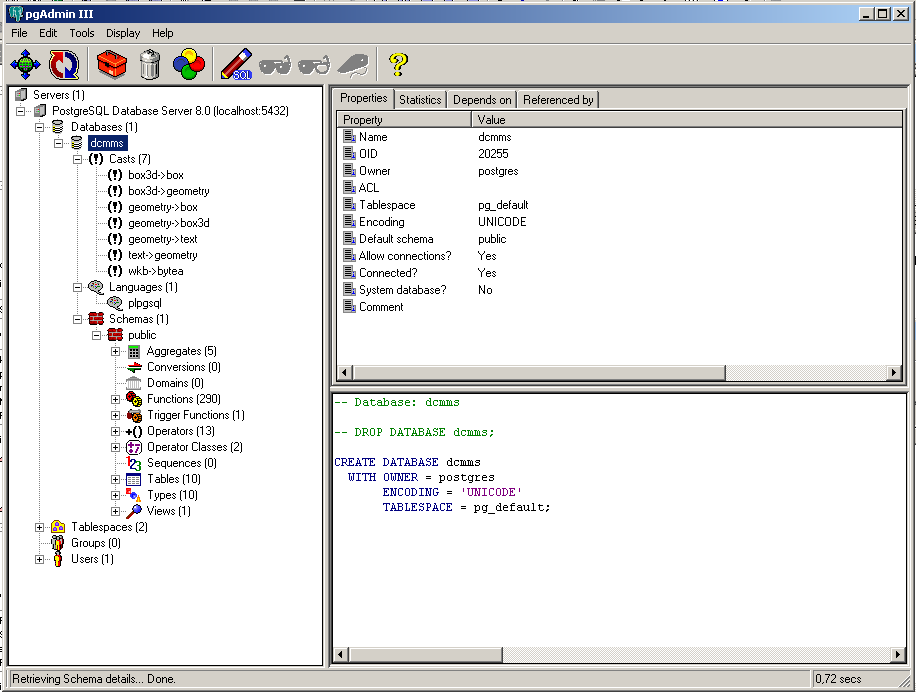Expand the Aggregates (5) node
Viewport: 916px width, 692px height.
tap(115, 352)
